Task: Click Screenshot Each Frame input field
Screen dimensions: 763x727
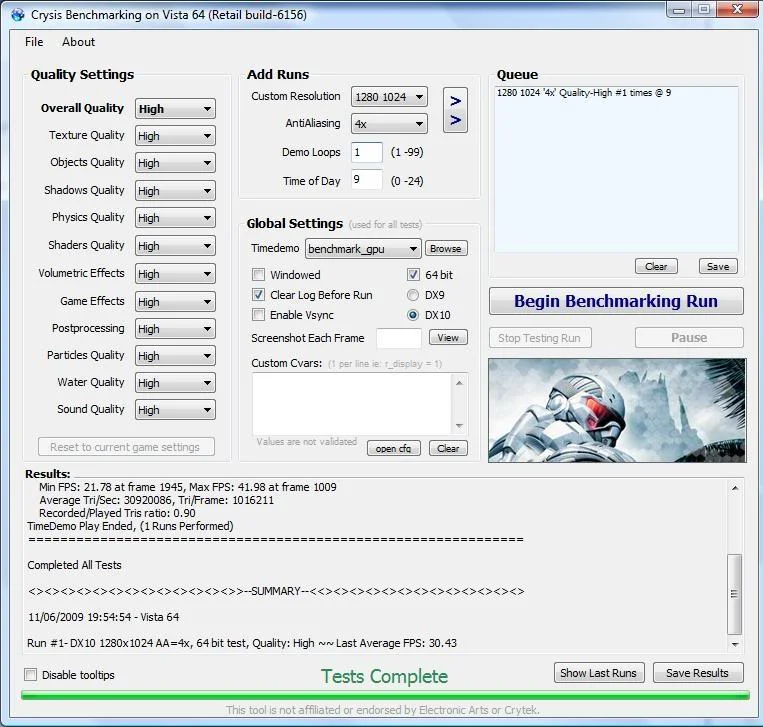Action: tap(399, 338)
